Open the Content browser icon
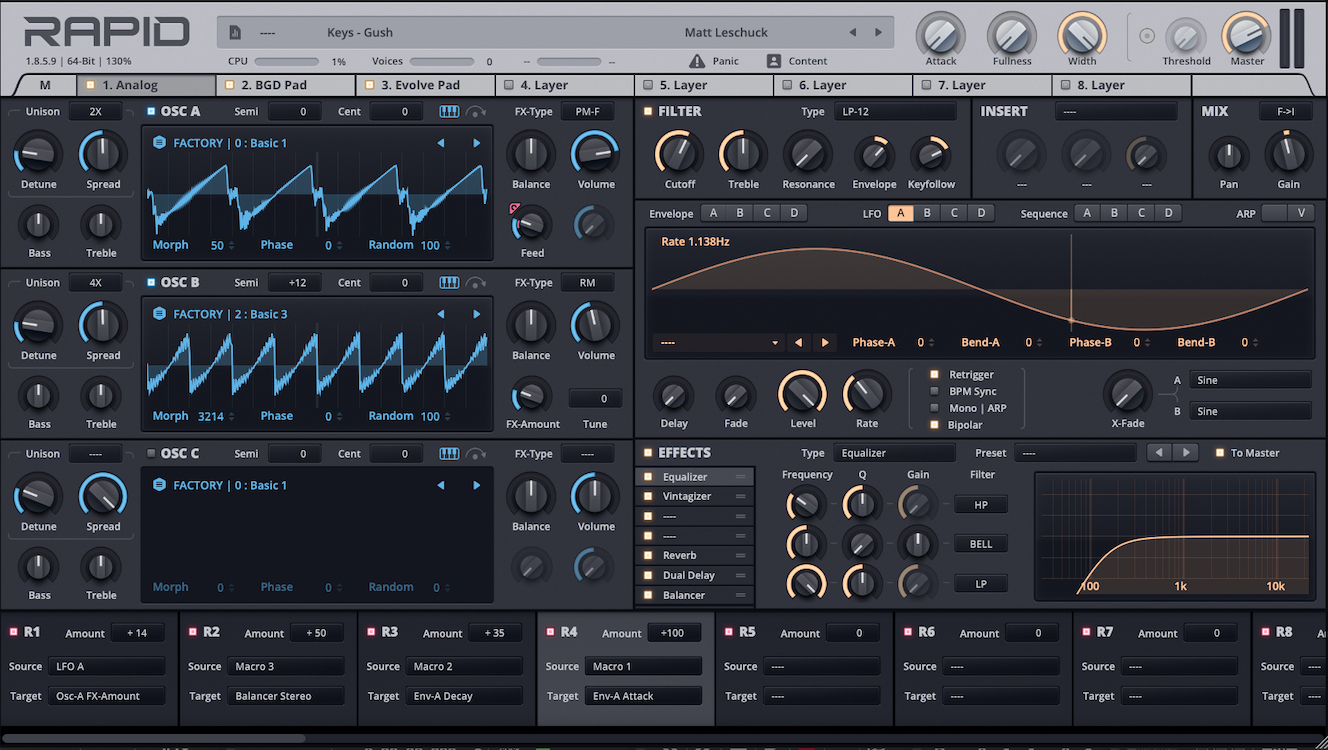Image resolution: width=1328 pixels, height=750 pixels. tap(774, 61)
